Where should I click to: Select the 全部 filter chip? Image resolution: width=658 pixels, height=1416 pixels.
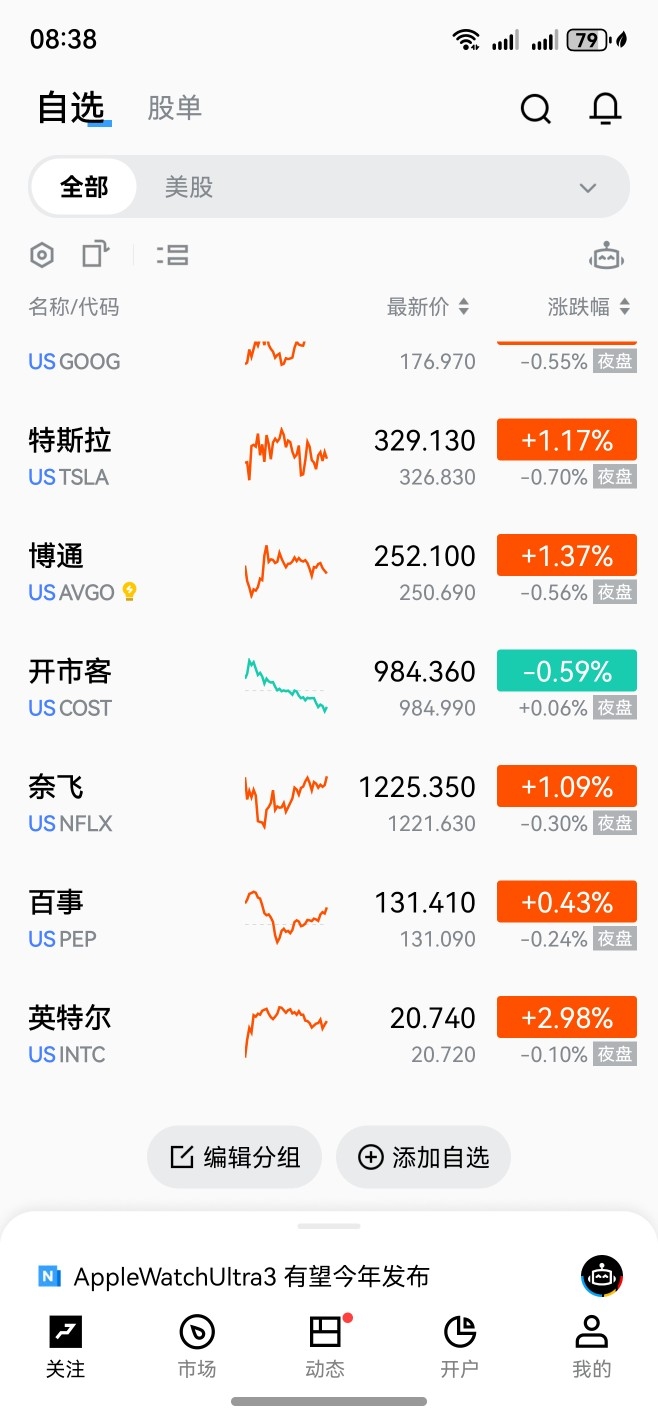(84, 187)
